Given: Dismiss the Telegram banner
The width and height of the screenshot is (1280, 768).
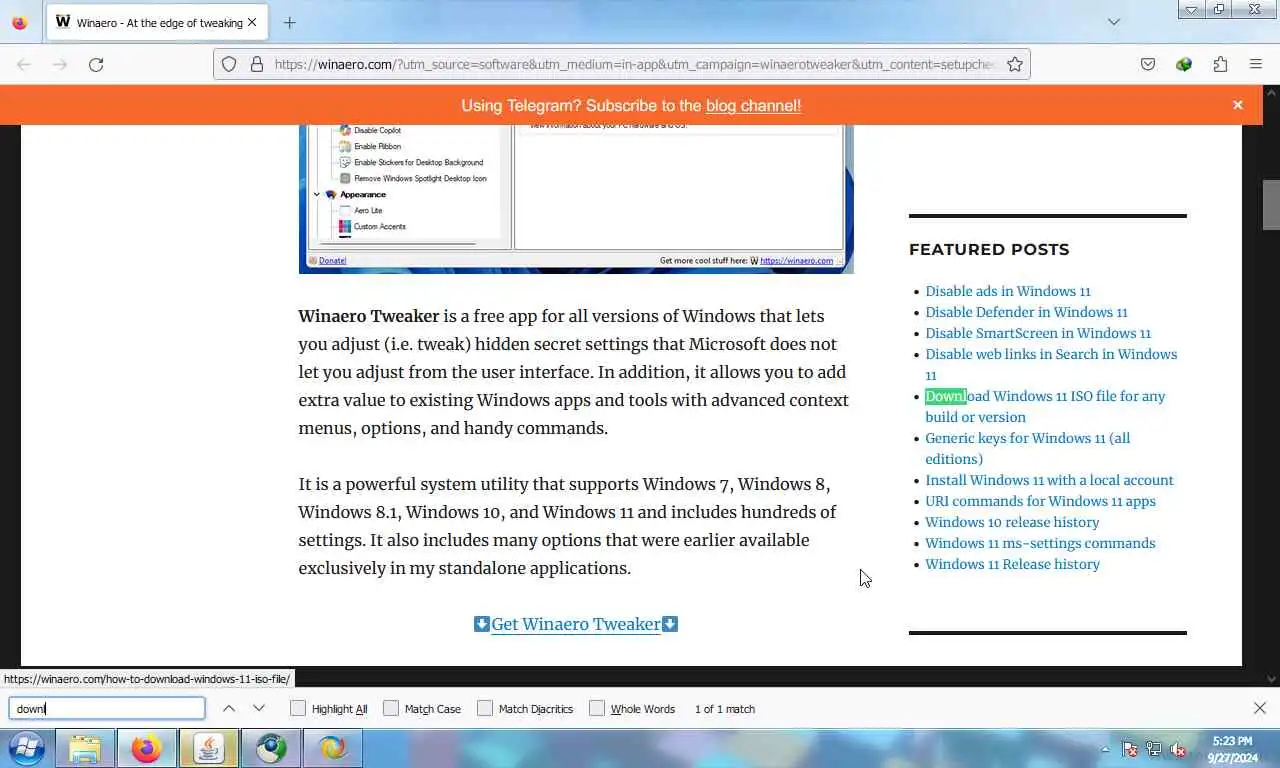Looking at the screenshot, I should [x=1238, y=105].
